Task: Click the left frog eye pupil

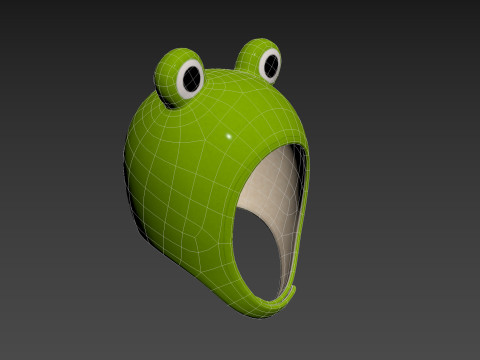Action: 192,79
